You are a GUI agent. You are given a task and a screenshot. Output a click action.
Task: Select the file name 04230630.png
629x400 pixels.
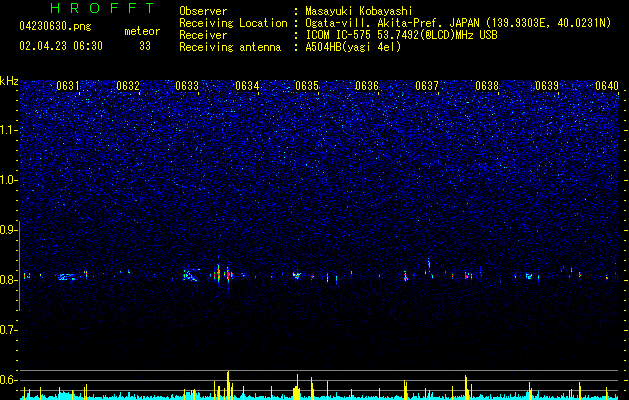pos(55,27)
